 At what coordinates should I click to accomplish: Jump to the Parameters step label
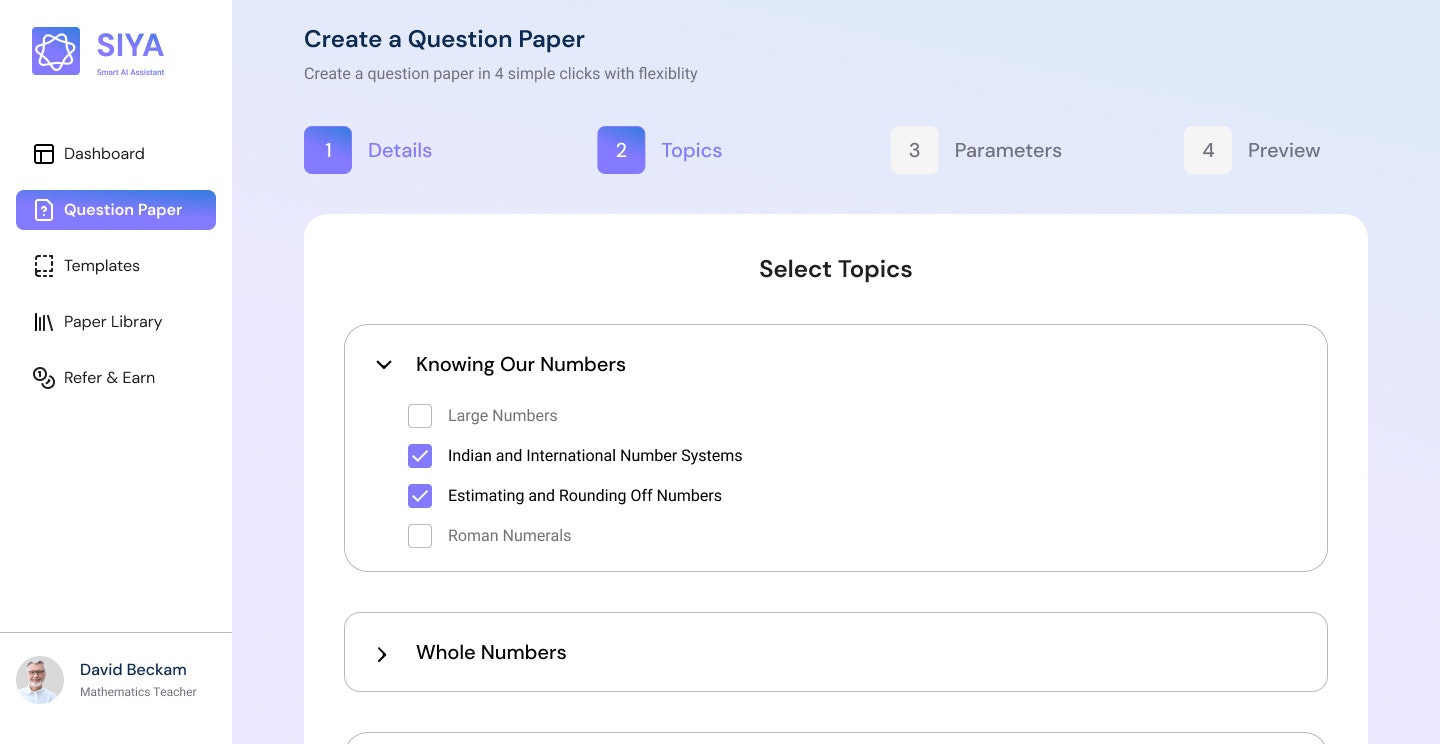coord(1008,150)
